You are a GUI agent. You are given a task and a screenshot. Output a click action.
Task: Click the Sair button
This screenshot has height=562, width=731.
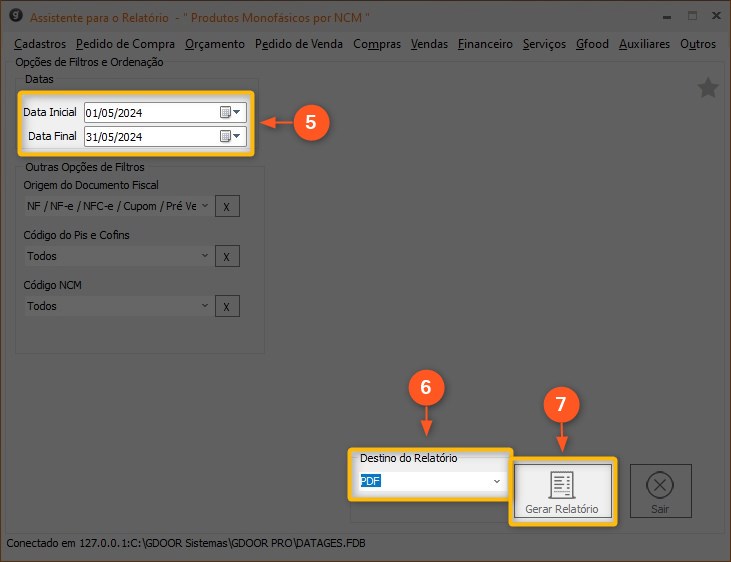coord(660,492)
